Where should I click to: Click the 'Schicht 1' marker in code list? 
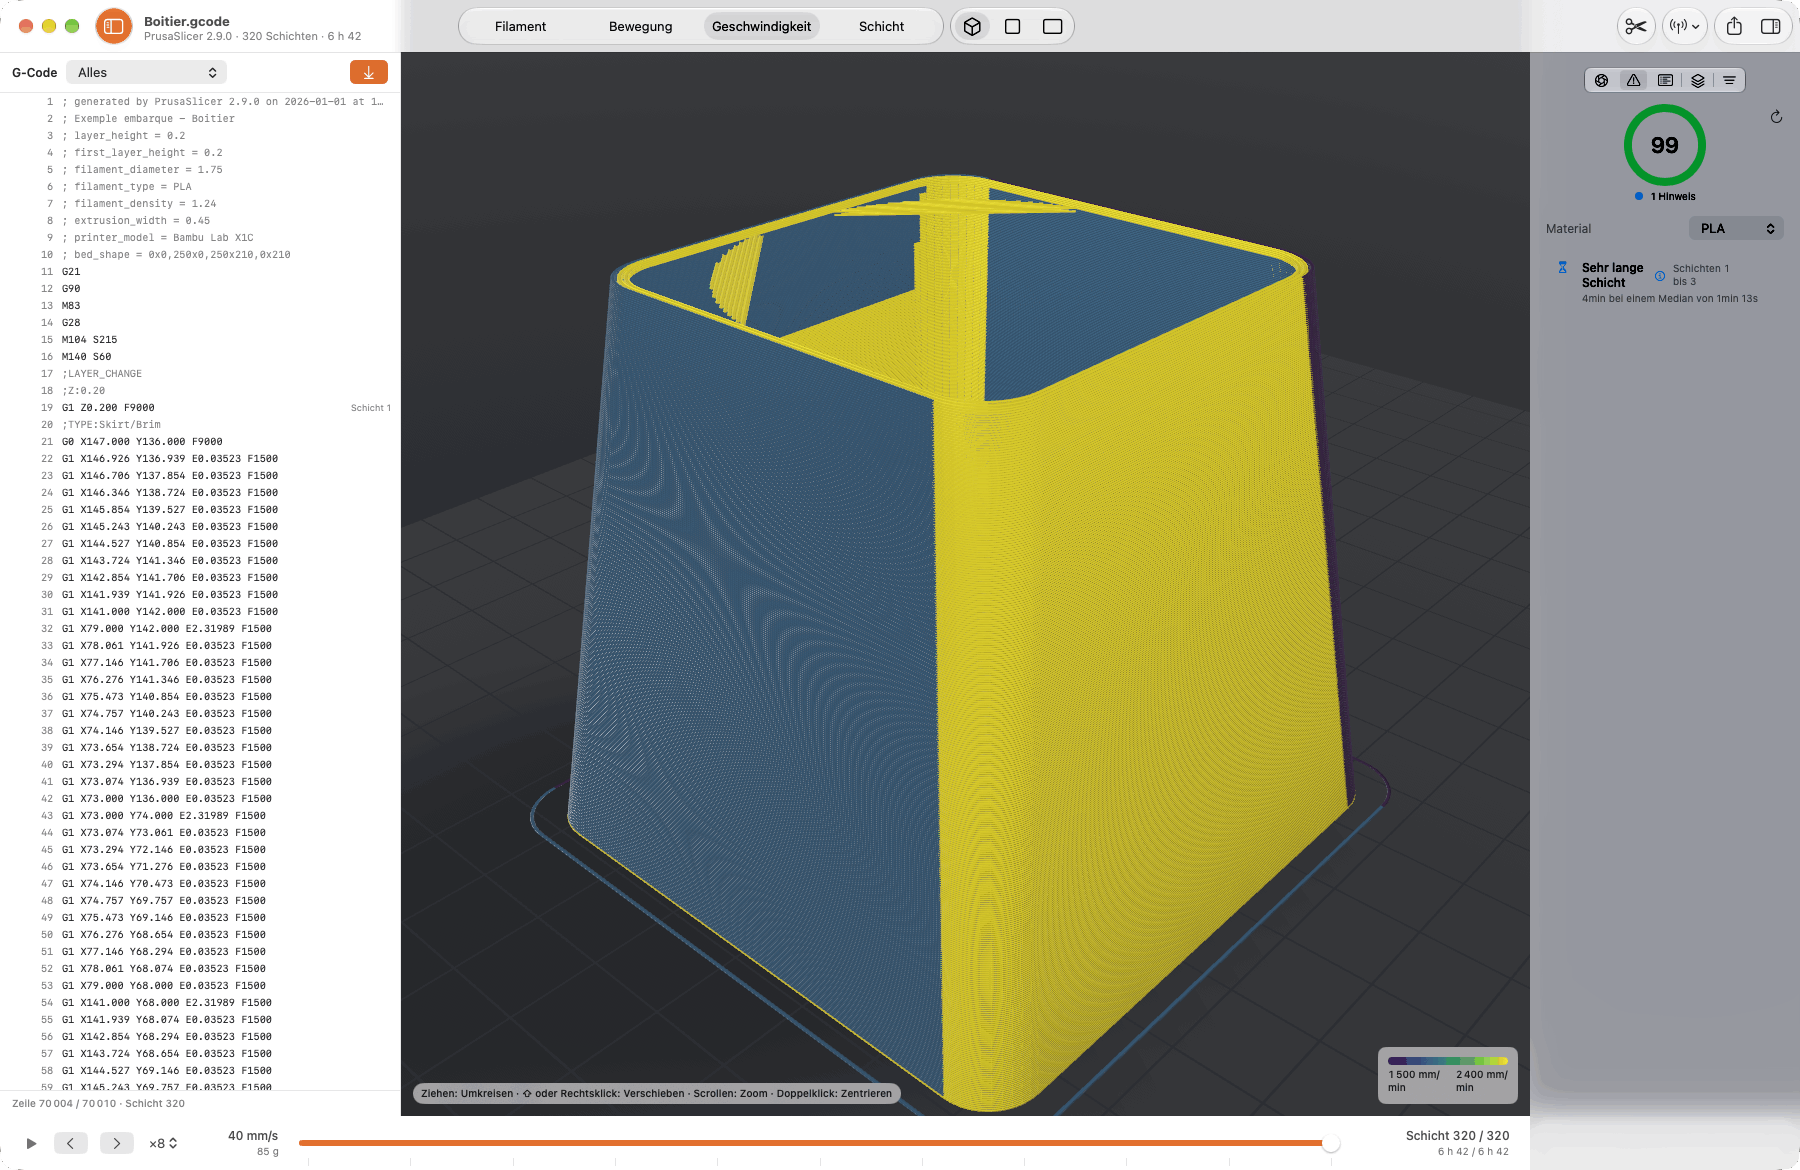coord(370,408)
